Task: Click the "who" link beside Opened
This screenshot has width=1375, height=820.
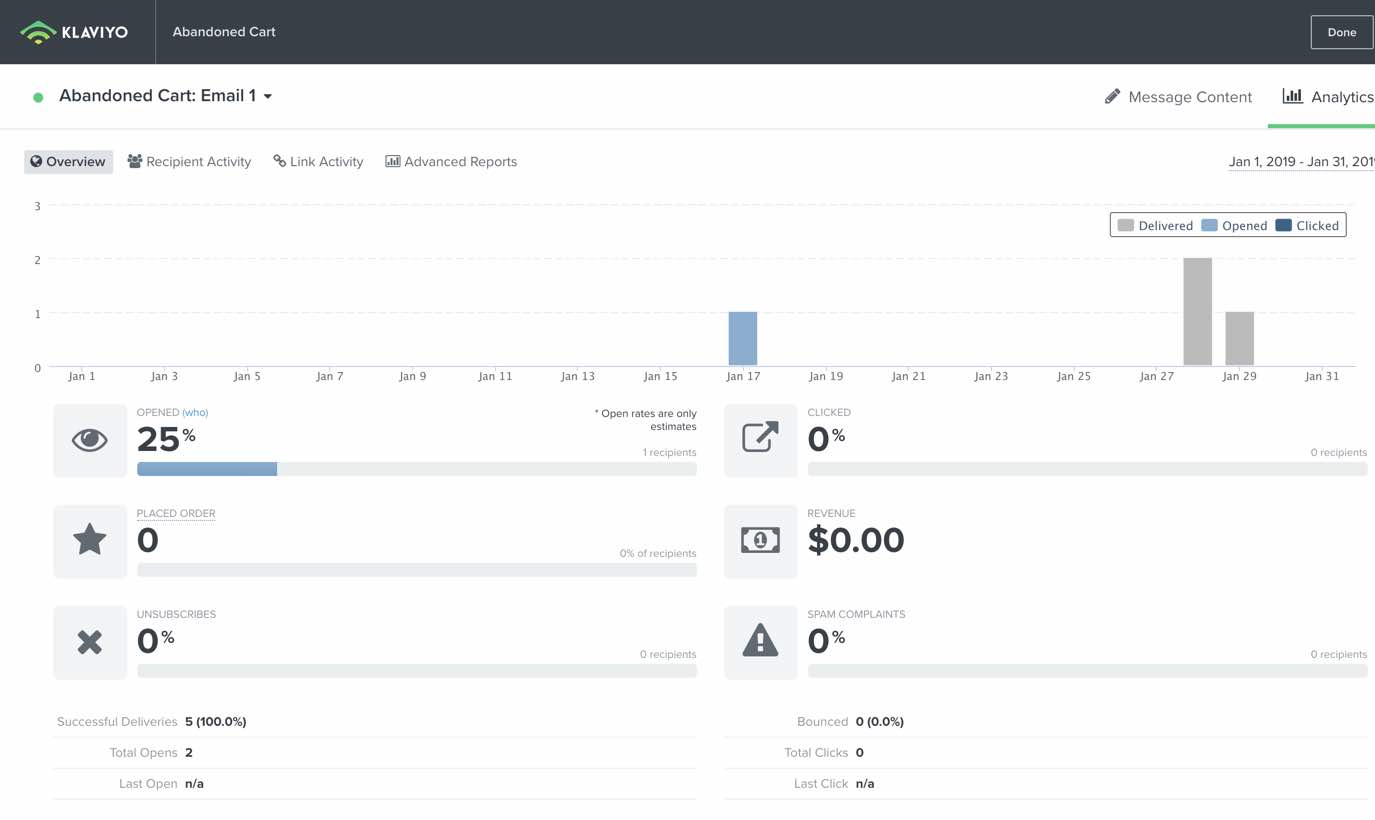Action: pos(195,413)
